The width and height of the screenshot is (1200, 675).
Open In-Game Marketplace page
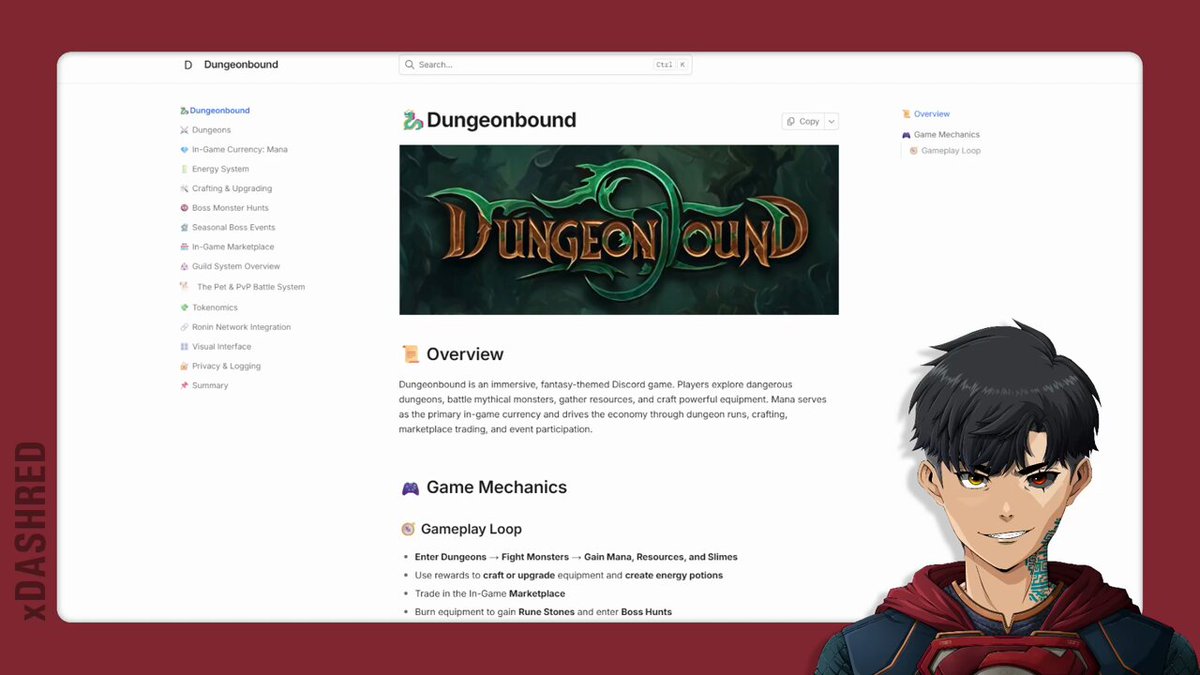point(233,247)
